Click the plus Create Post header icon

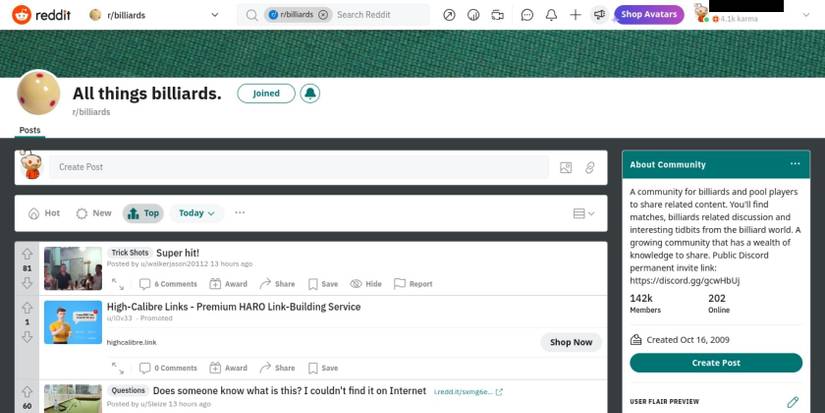[575, 15]
